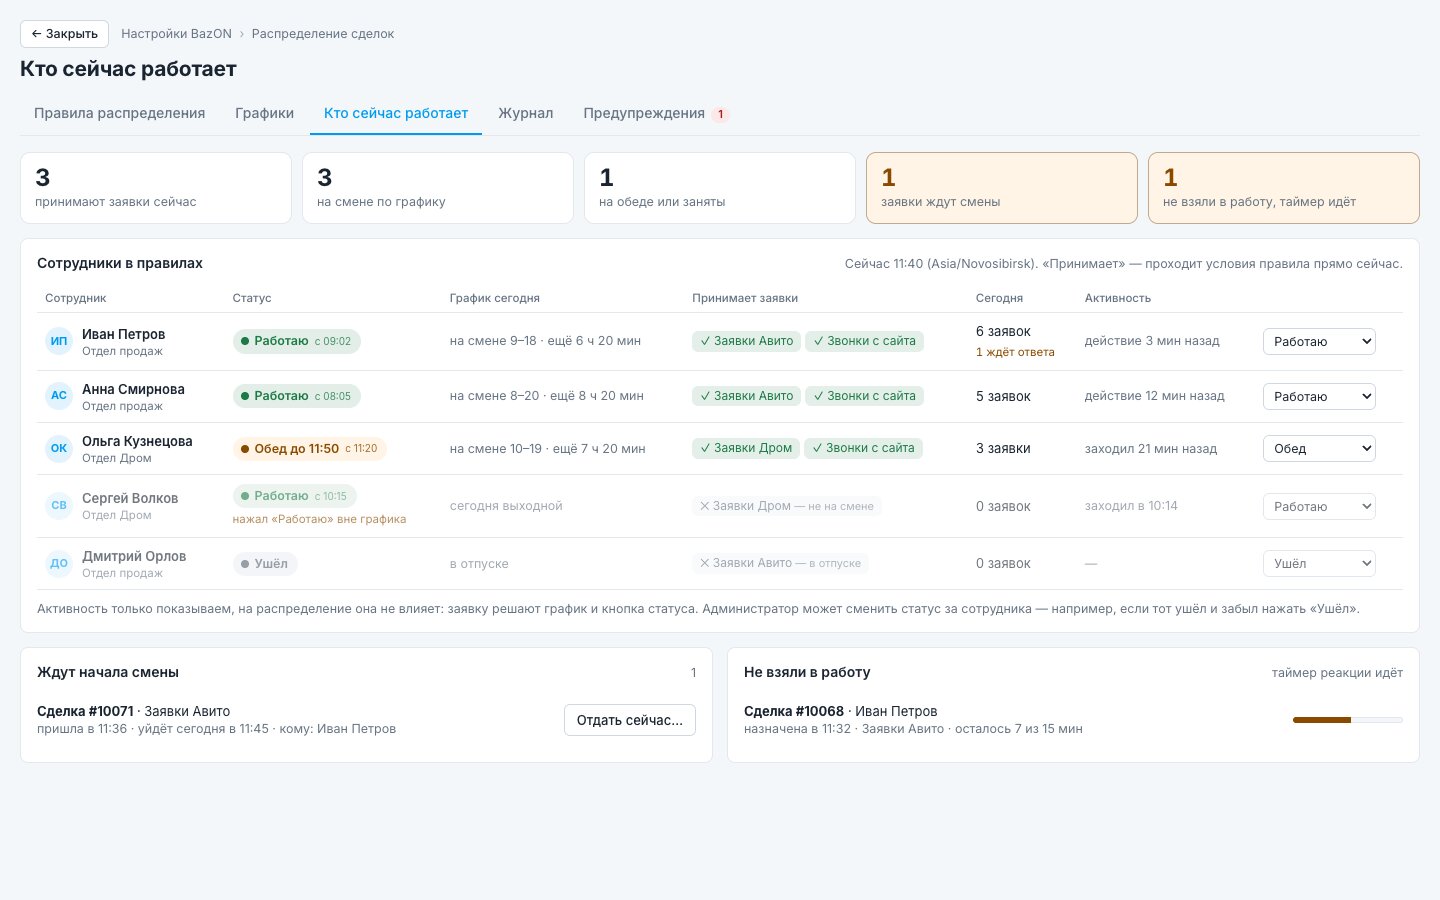Image resolution: width=1440 pixels, height=900 pixels.
Task: Click Анна Смирнова's 'Работаю с 08:05' status chip
Action: point(297,397)
